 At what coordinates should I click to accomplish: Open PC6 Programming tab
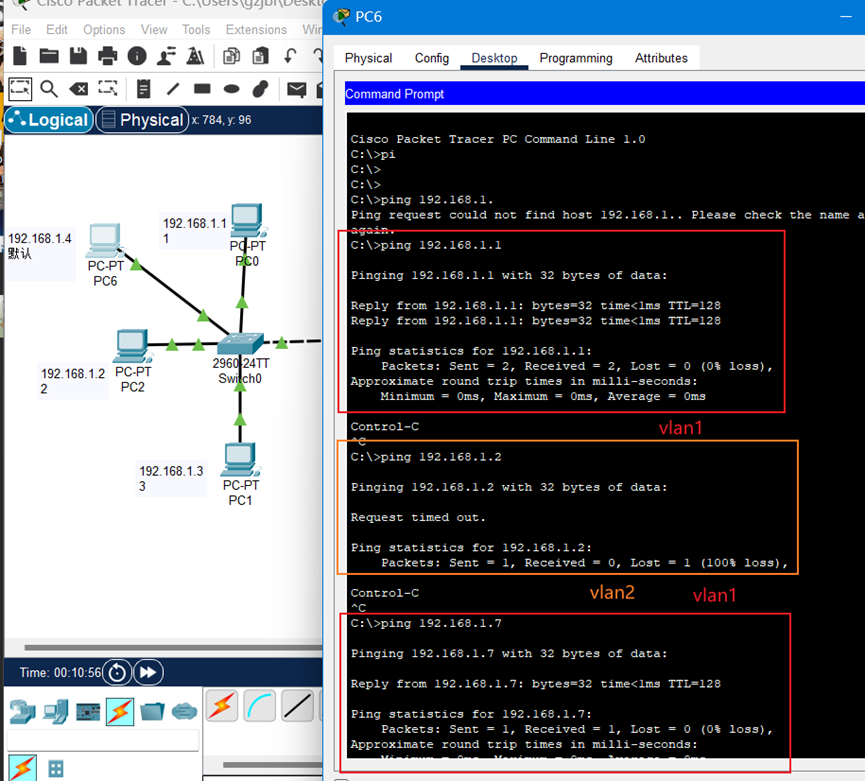(576, 58)
